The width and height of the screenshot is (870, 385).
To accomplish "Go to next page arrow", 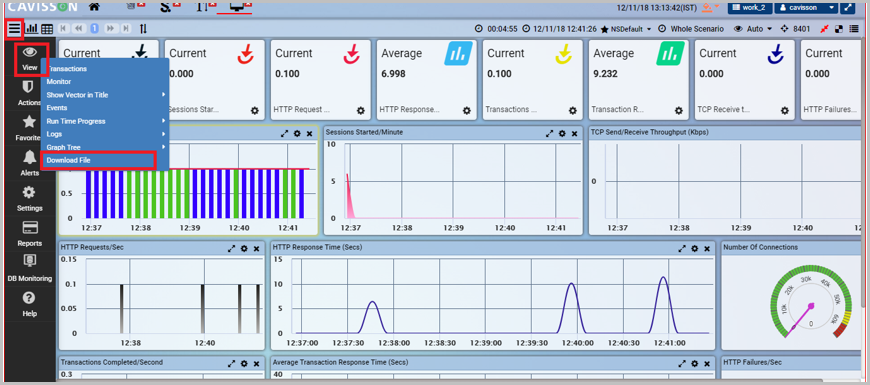I will point(110,28).
